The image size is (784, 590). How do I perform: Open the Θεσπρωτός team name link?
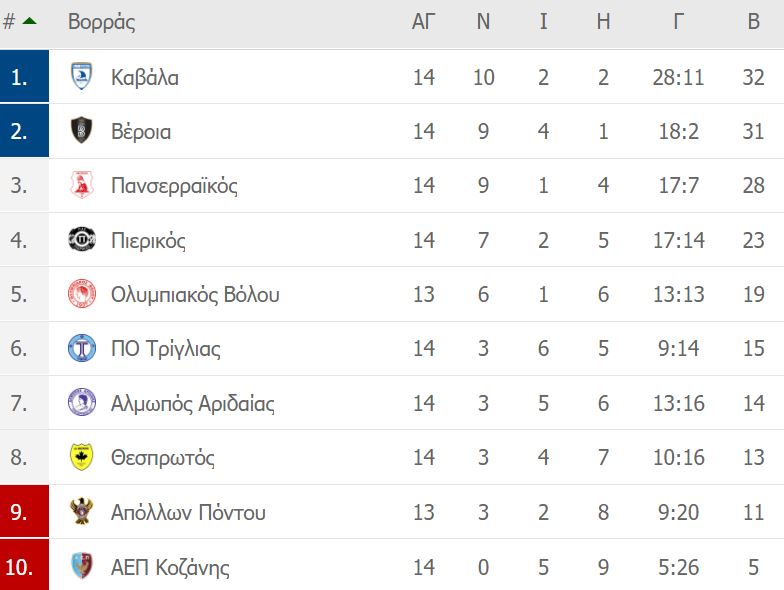162,458
